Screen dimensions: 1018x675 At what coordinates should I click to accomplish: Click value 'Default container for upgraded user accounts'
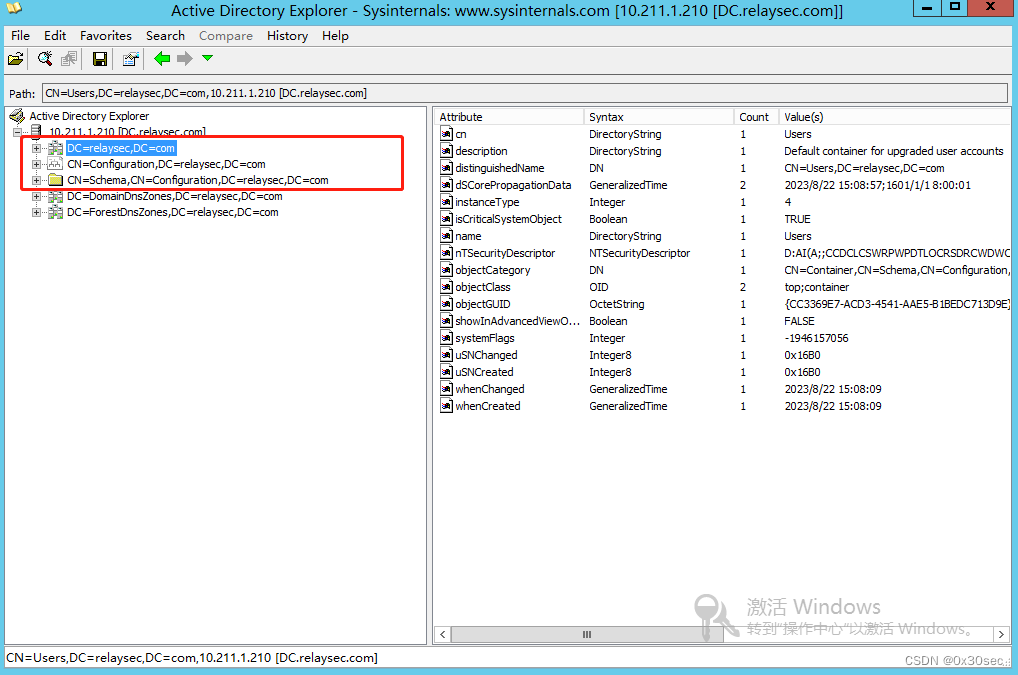pos(893,151)
